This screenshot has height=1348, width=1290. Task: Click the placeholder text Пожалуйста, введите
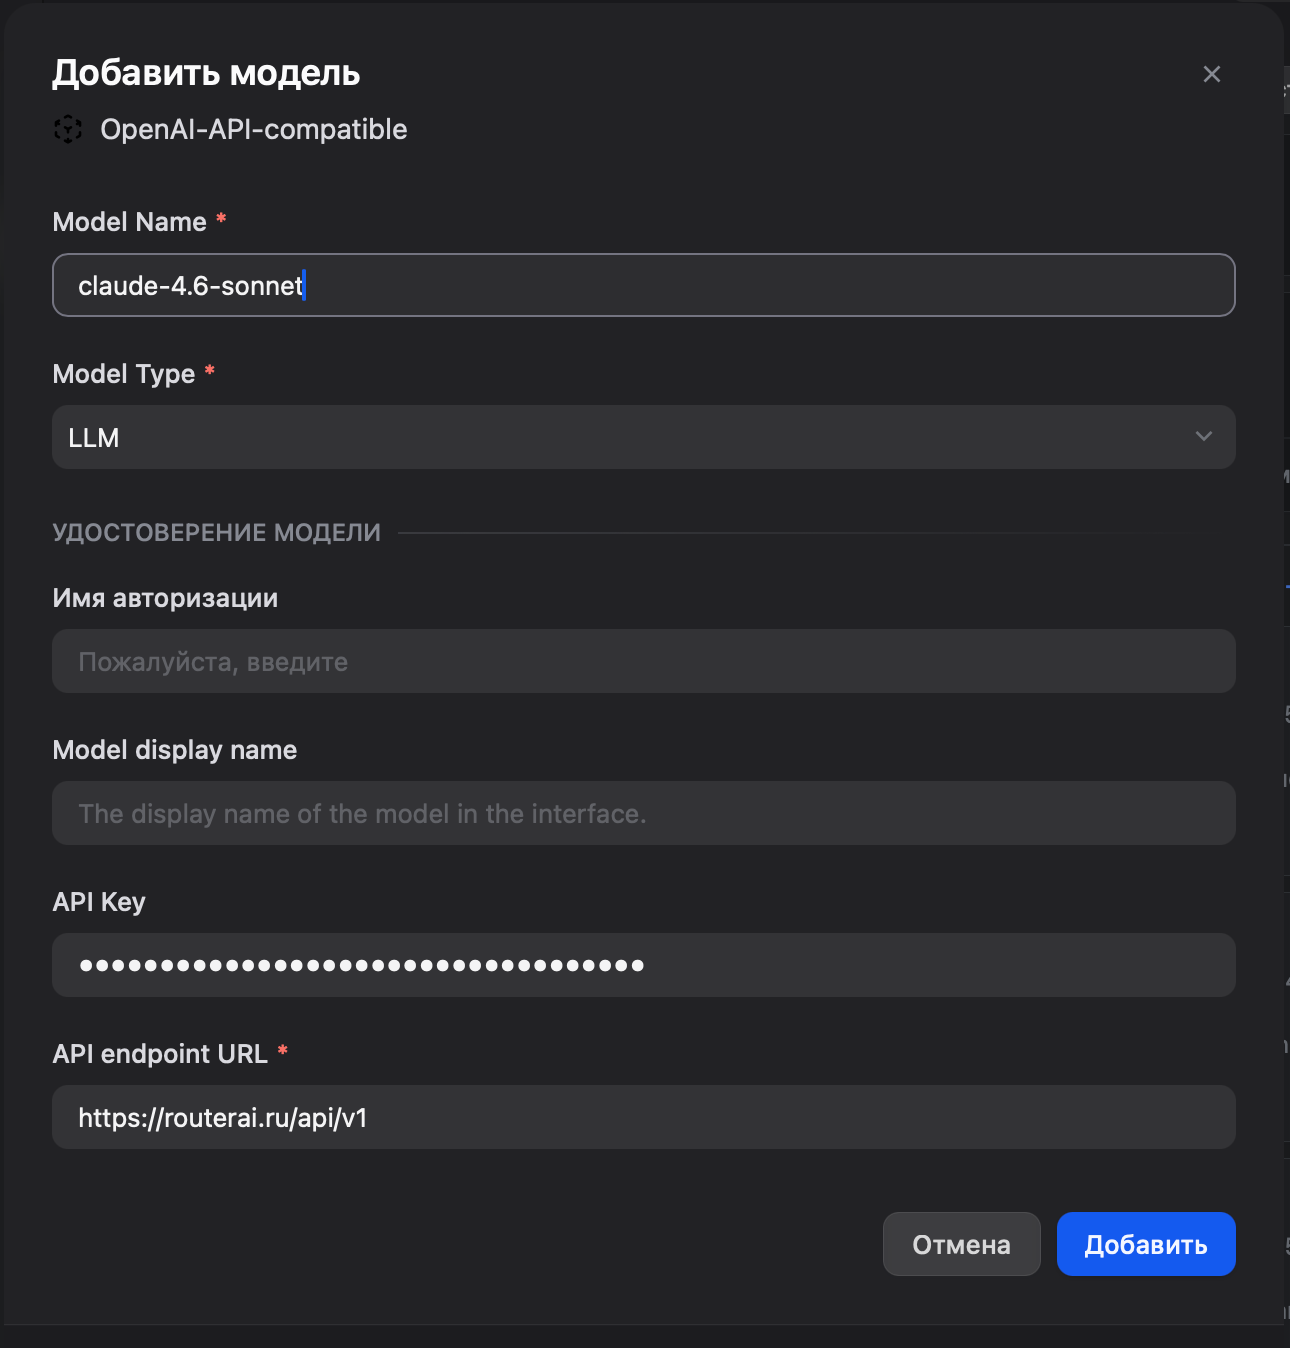[x=213, y=661]
